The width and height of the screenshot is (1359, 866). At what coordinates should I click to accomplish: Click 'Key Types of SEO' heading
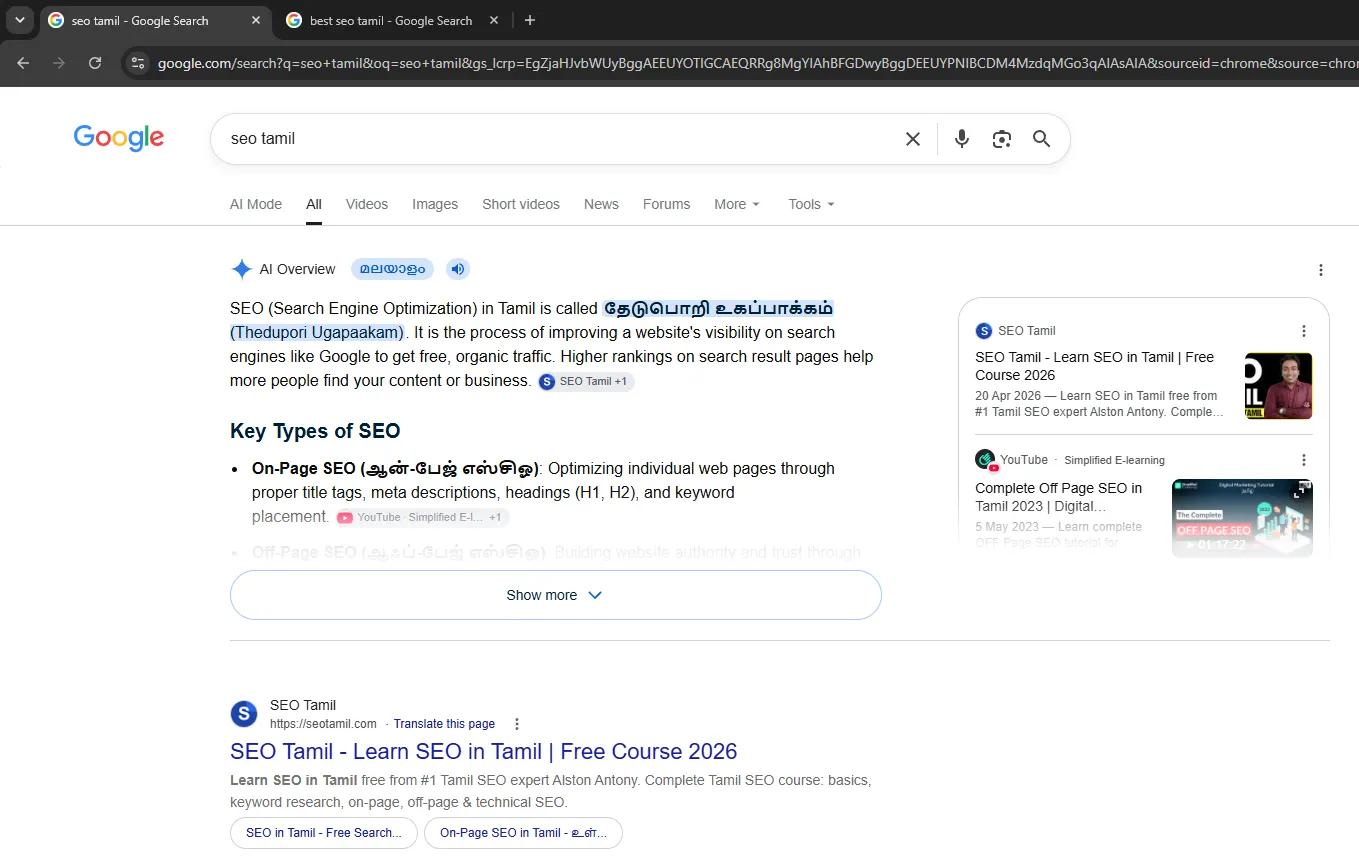click(x=315, y=431)
